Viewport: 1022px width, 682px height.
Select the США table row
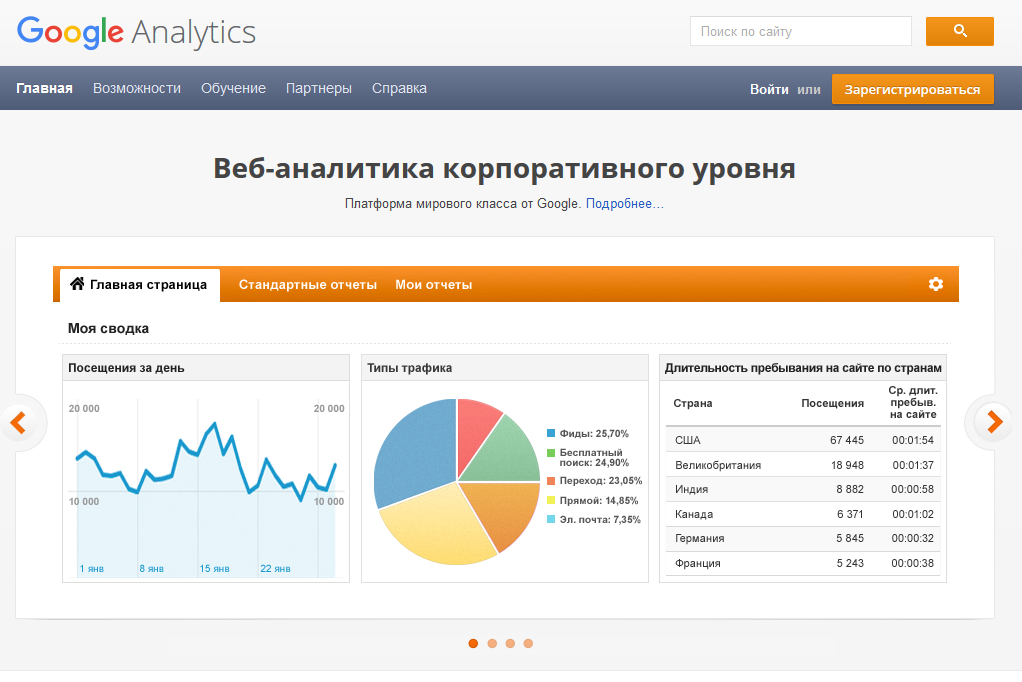click(x=804, y=440)
